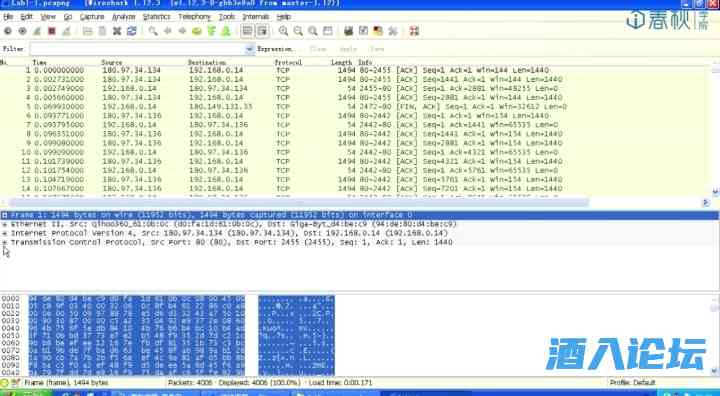This screenshot has height=396, width=720.
Task: Sort by the Length column header
Action: (342, 62)
